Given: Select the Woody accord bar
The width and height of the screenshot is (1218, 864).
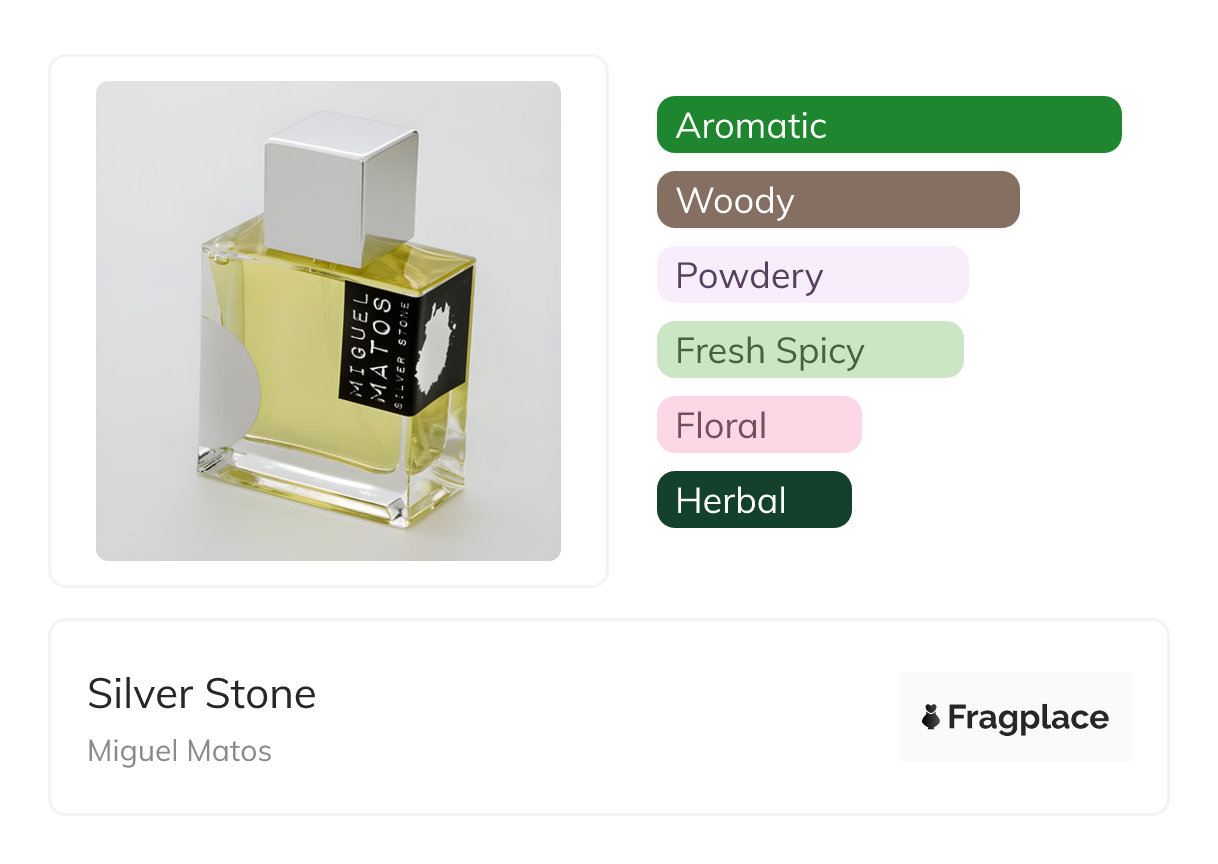Looking at the screenshot, I should [837, 200].
